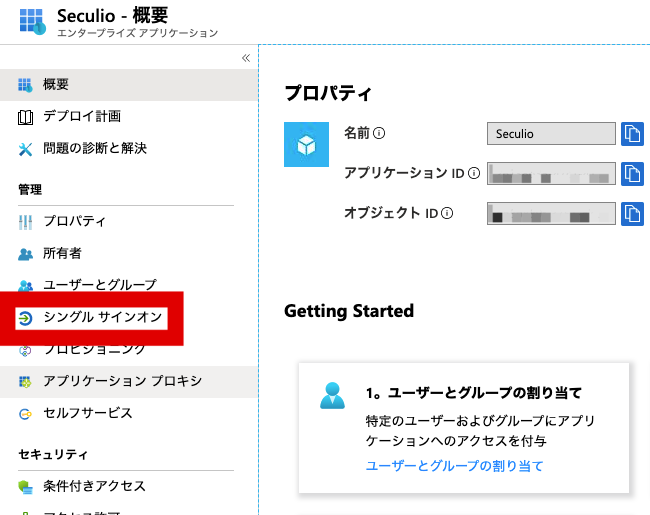Click the wrench icon for 問題の診断と解決
This screenshot has height=515, width=650.
pyautogui.click(x=25, y=149)
